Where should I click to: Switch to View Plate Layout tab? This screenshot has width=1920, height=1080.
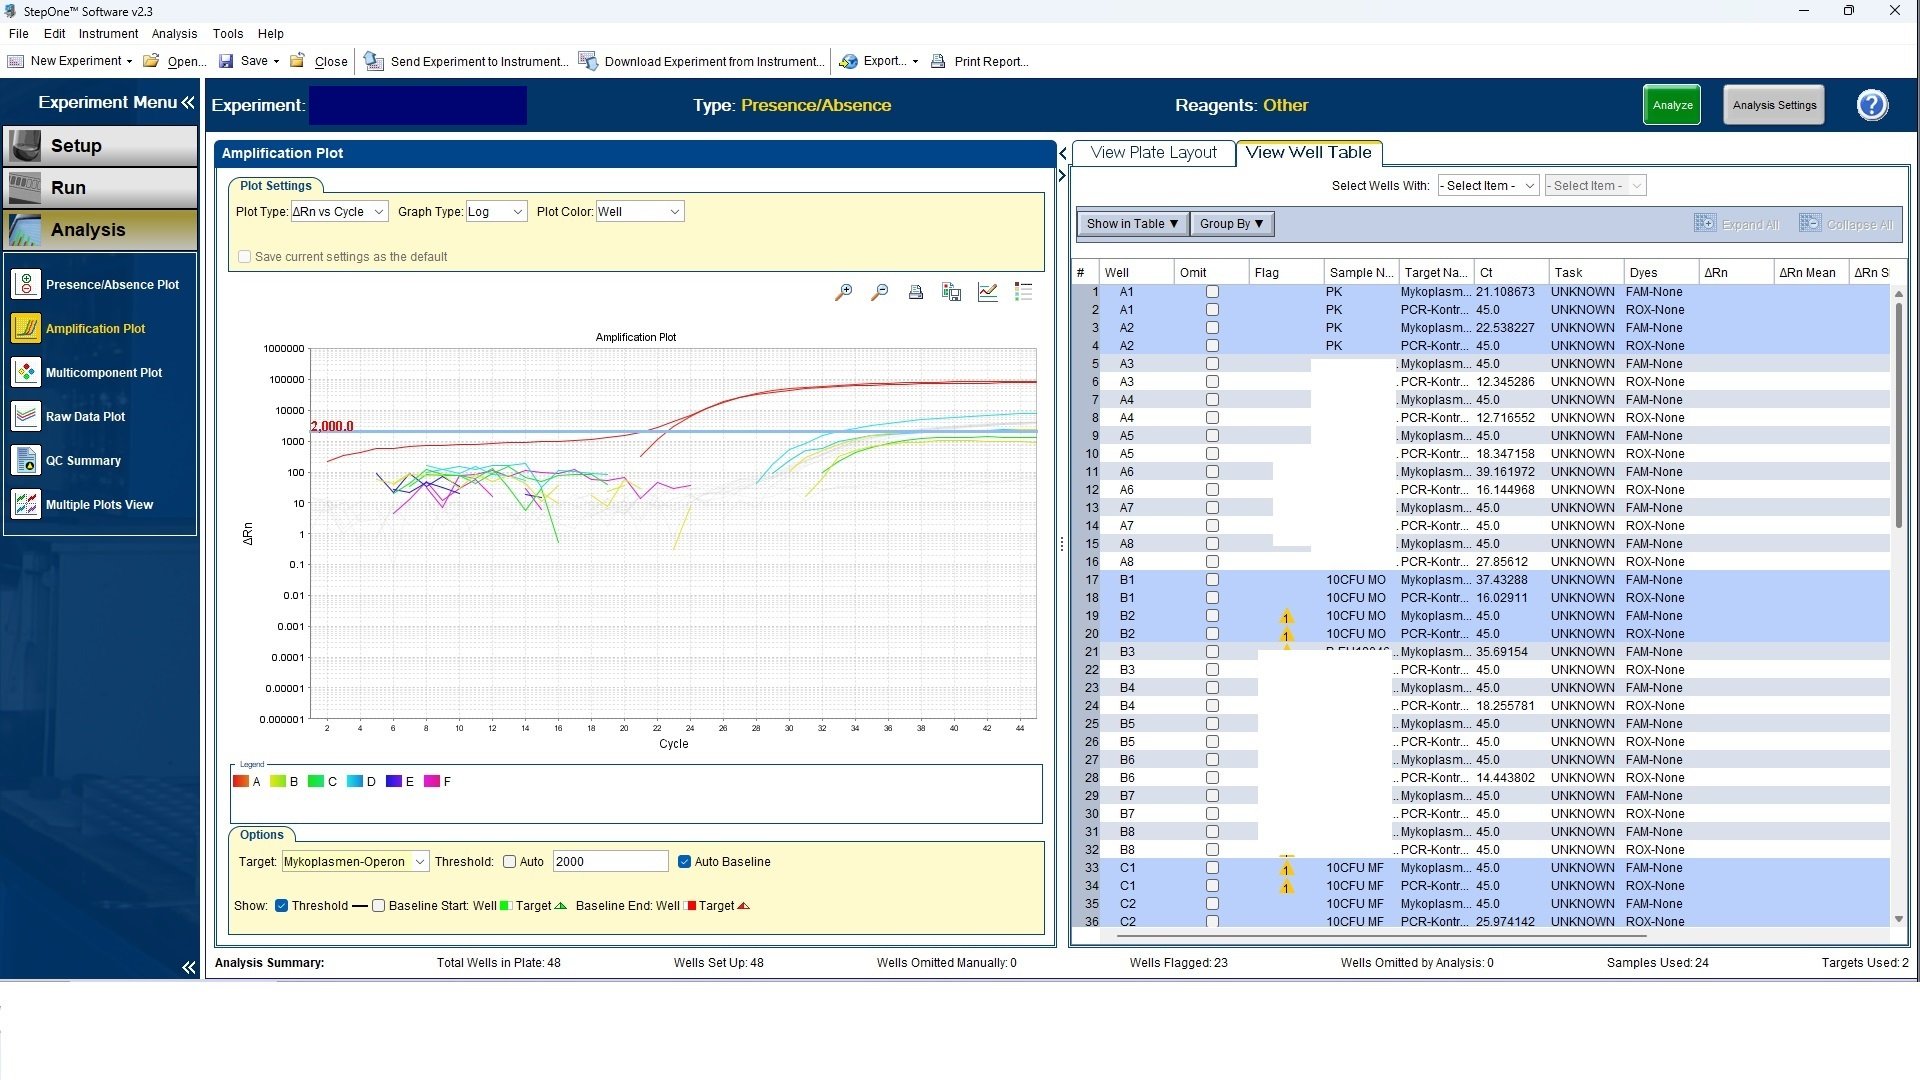tap(1153, 153)
